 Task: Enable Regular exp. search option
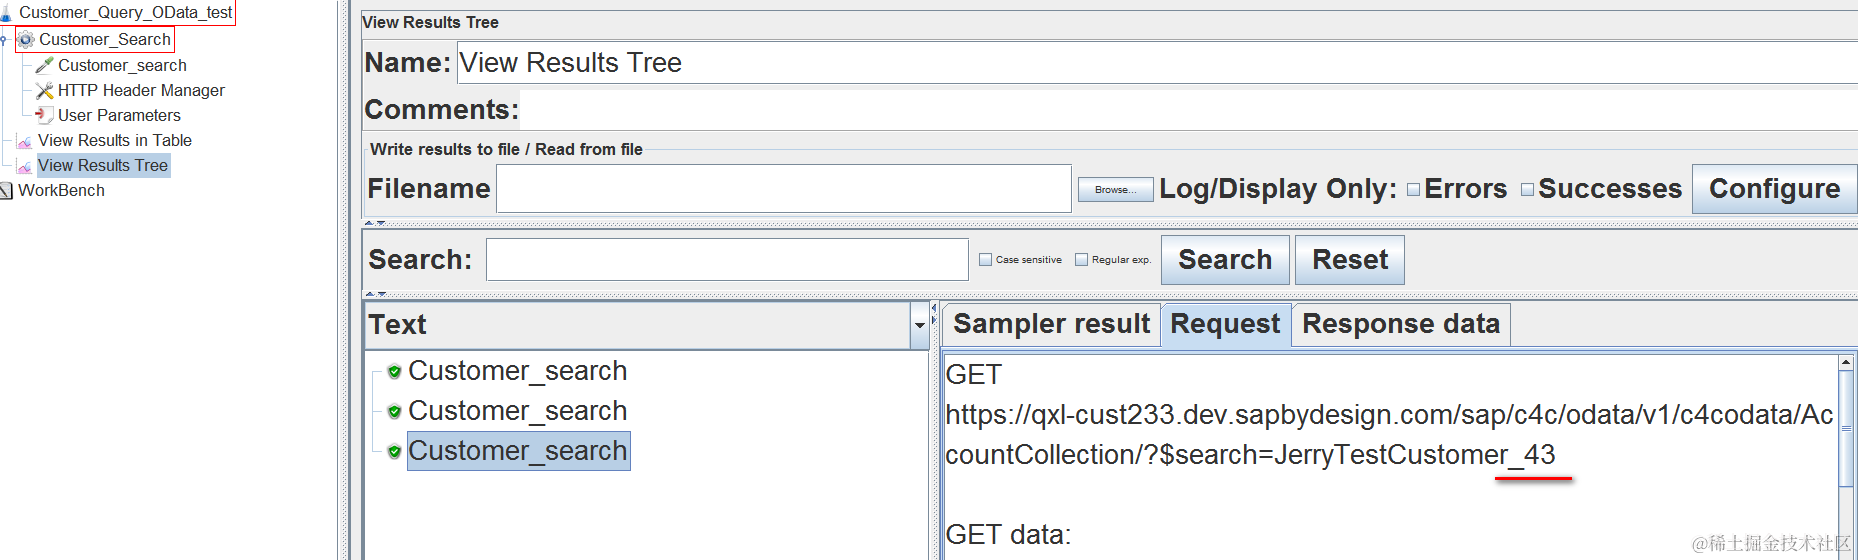(1081, 259)
